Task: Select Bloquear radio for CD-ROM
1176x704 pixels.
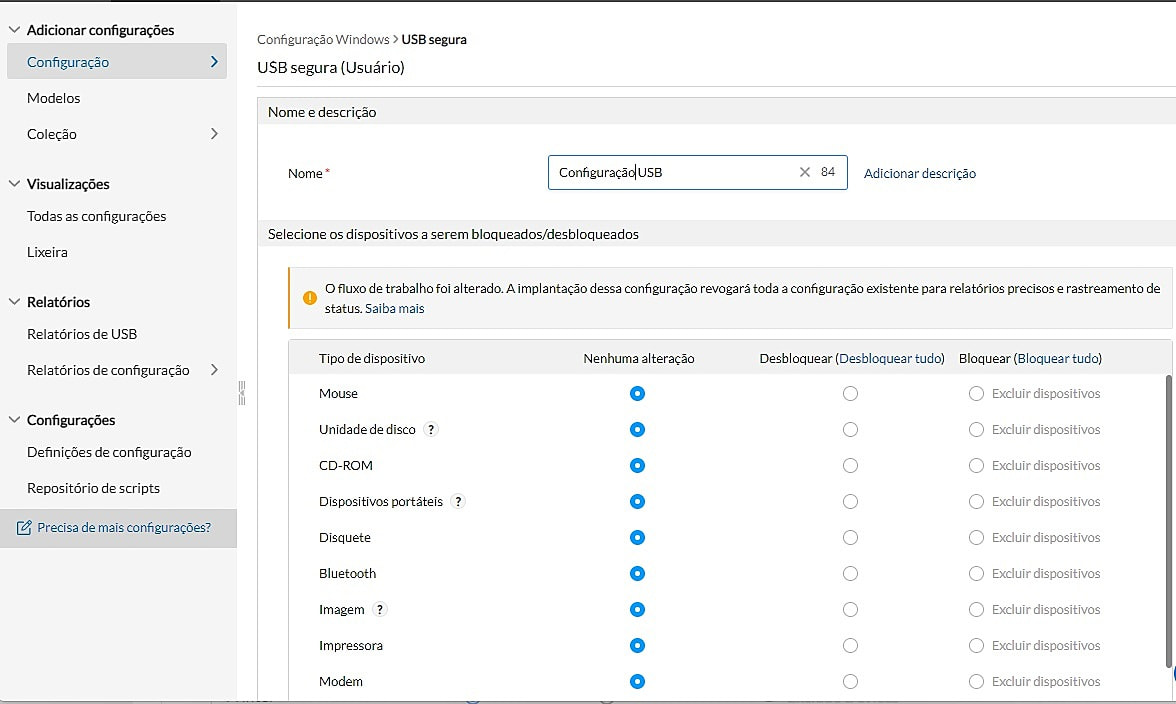Action: (976, 466)
